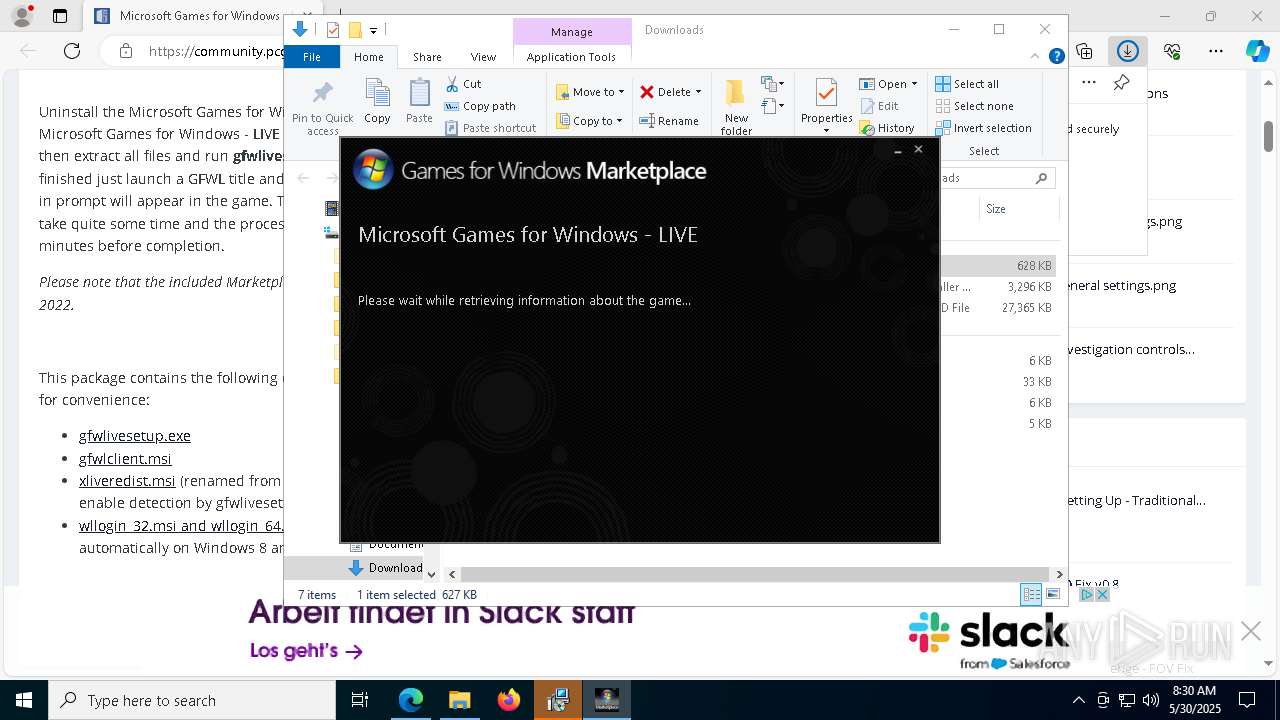Image resolution: width=1280 pixels, height=720 pixels.
Task: Open Edge settings and more menu
Action: click(x=1216, y=51)
